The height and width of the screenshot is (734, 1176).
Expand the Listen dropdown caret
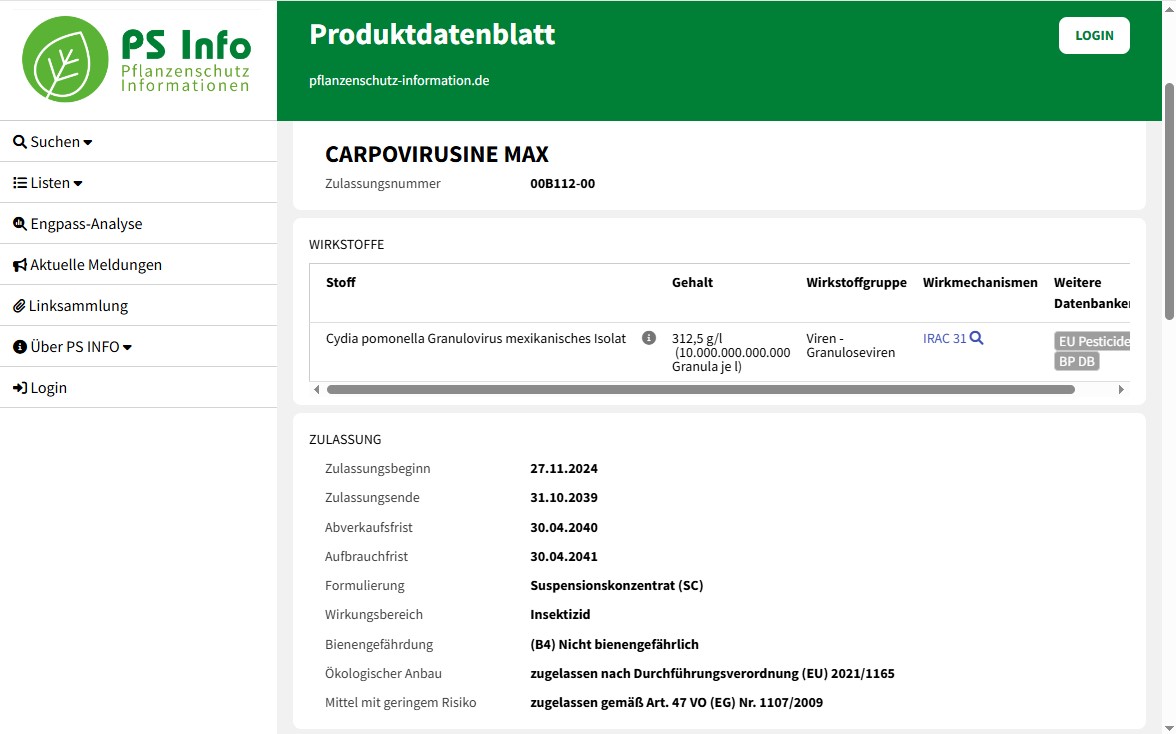pos(78,184)
